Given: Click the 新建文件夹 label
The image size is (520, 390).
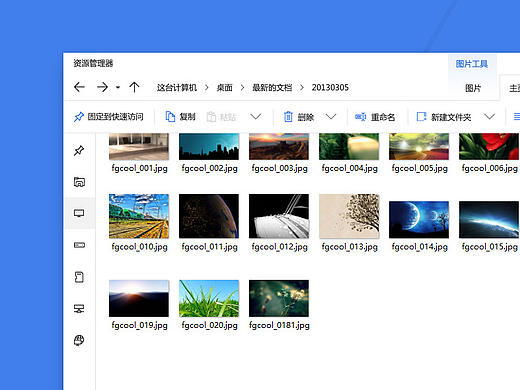Looking at the screenshot, I should [x=451, y=117].
